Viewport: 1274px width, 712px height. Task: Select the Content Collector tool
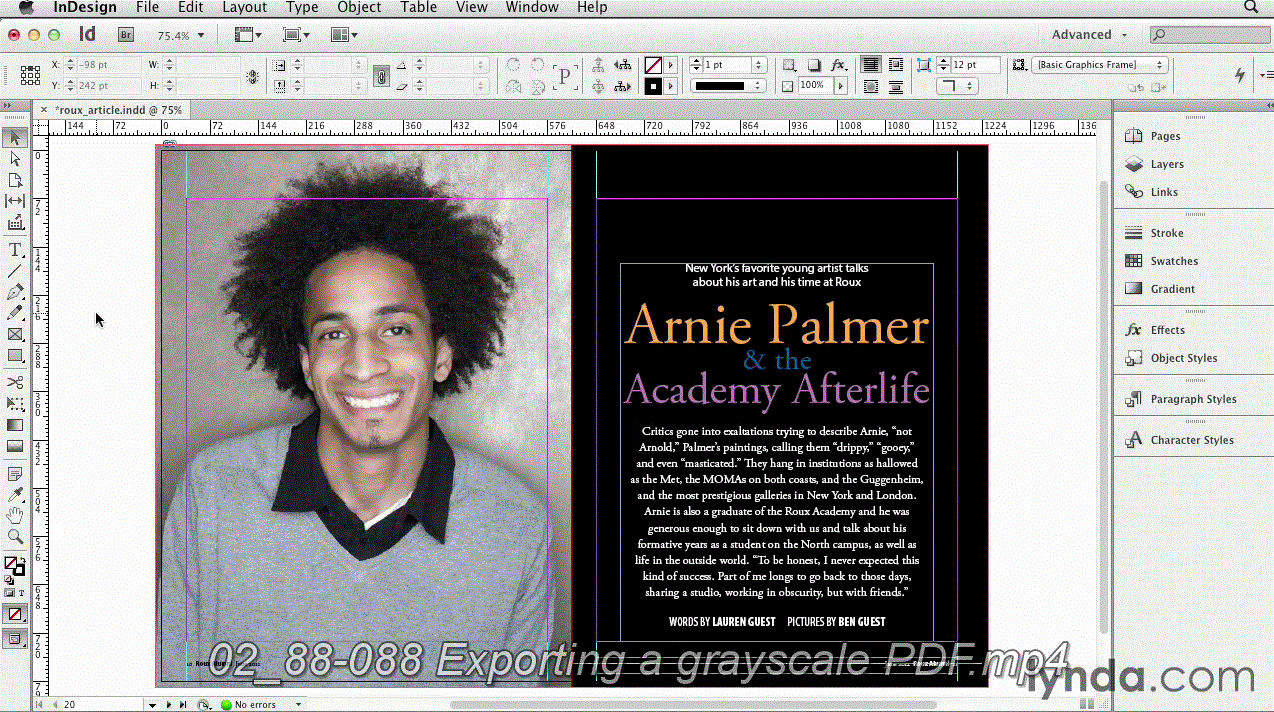(x=15, y=223)
